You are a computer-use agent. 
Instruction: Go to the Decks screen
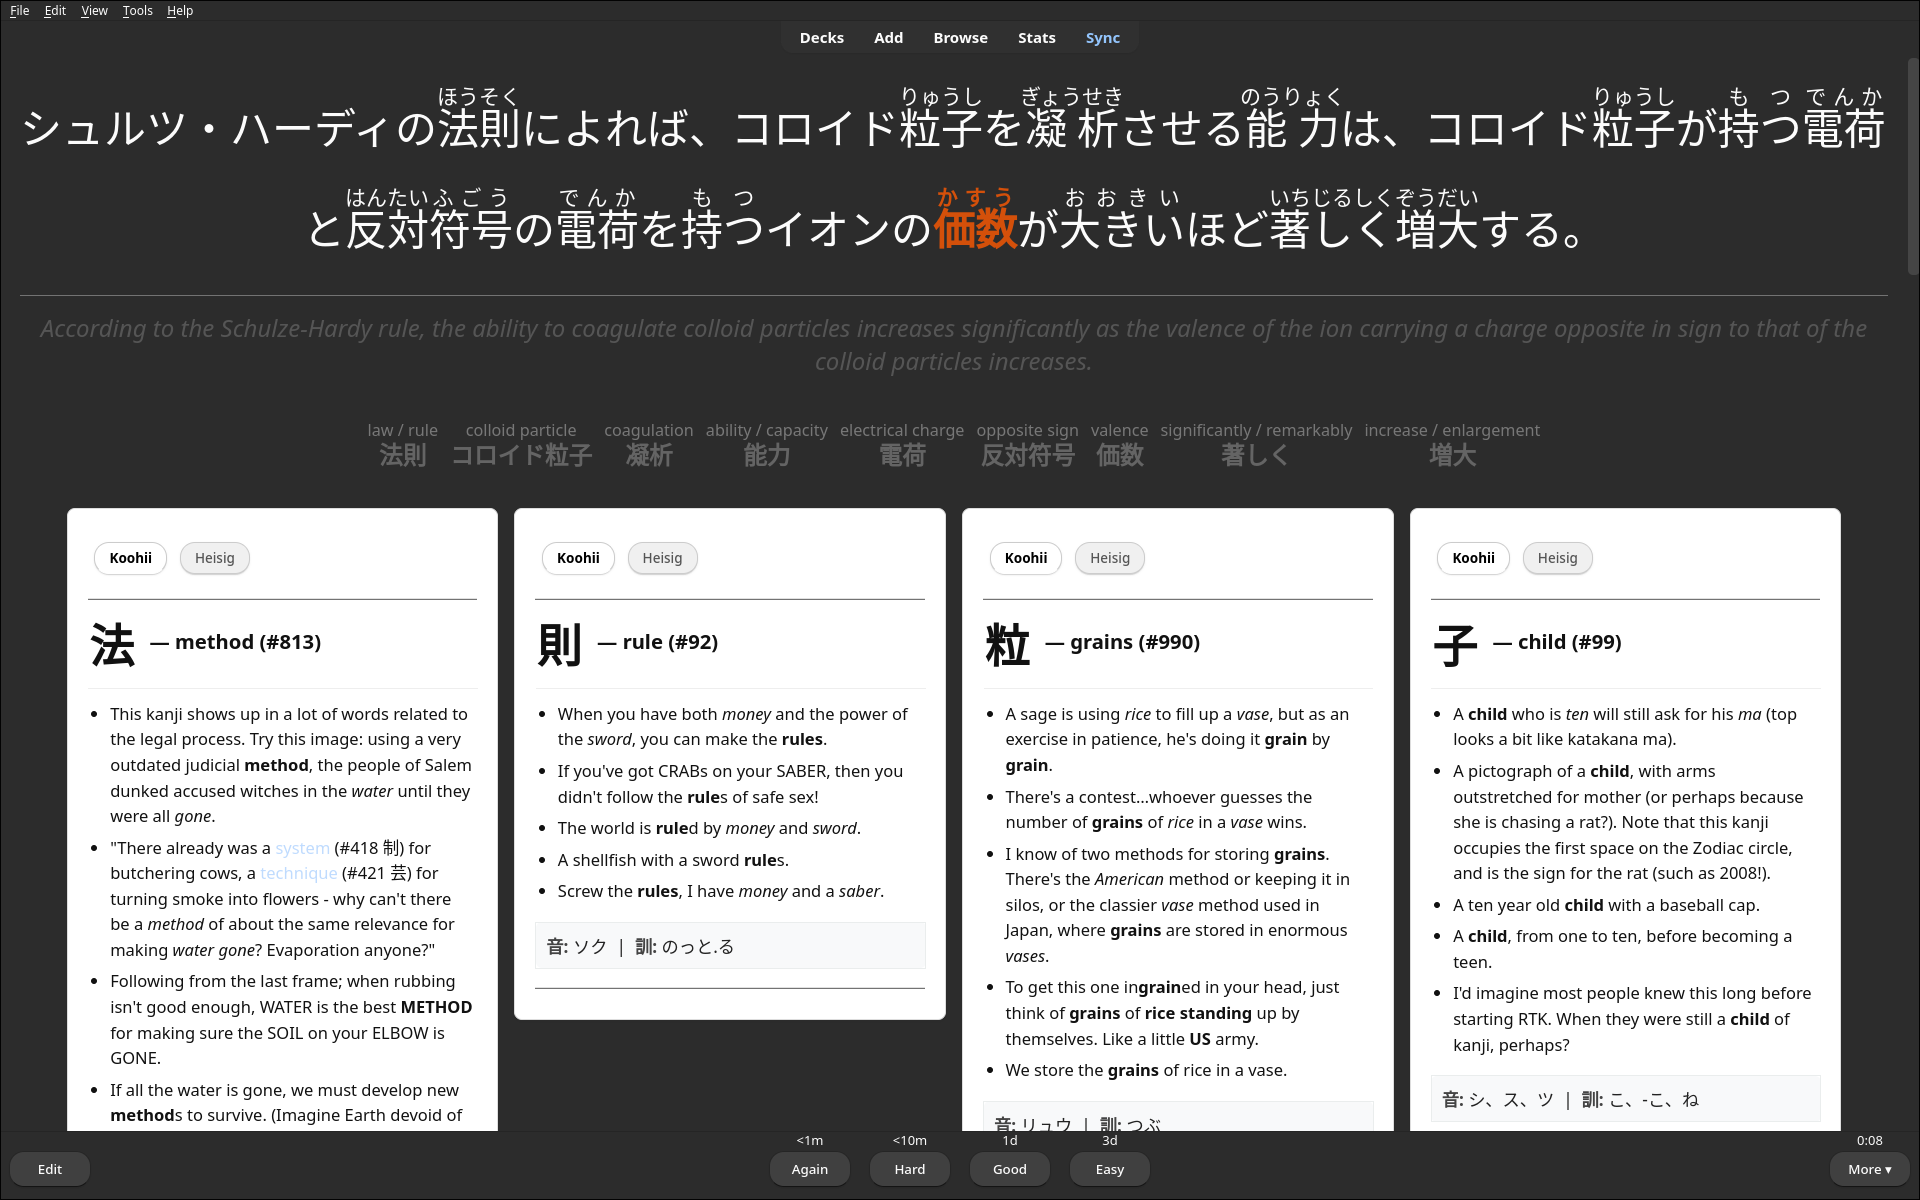pyautogui.click(x=821, y=38)
